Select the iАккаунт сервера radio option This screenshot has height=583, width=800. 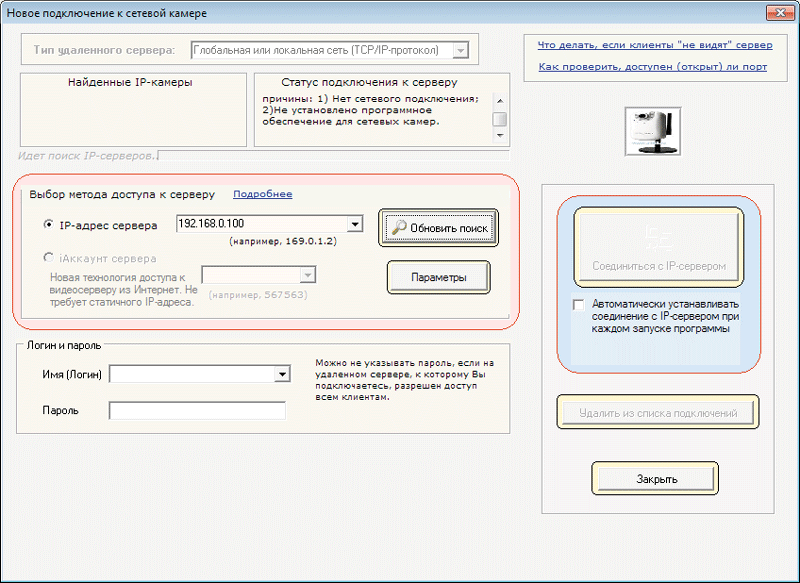[48, 258]
